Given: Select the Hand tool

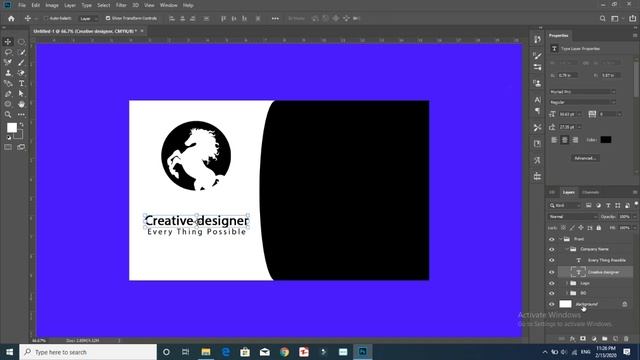Looking at the screenshot, I should click(x=21, y=104).
